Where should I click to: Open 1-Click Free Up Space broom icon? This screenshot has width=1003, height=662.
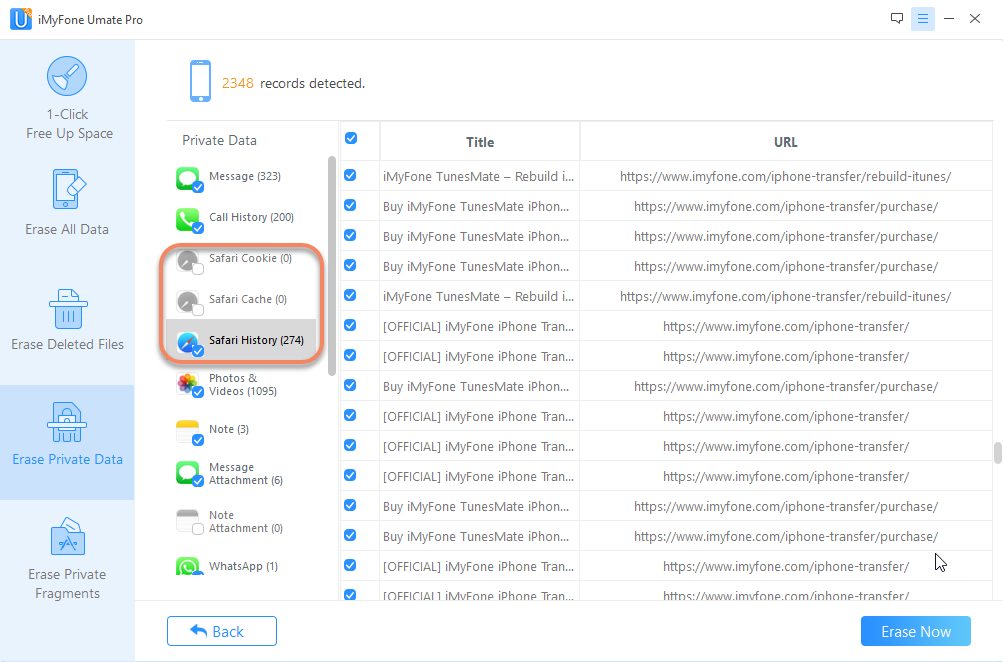coord(67,76)
